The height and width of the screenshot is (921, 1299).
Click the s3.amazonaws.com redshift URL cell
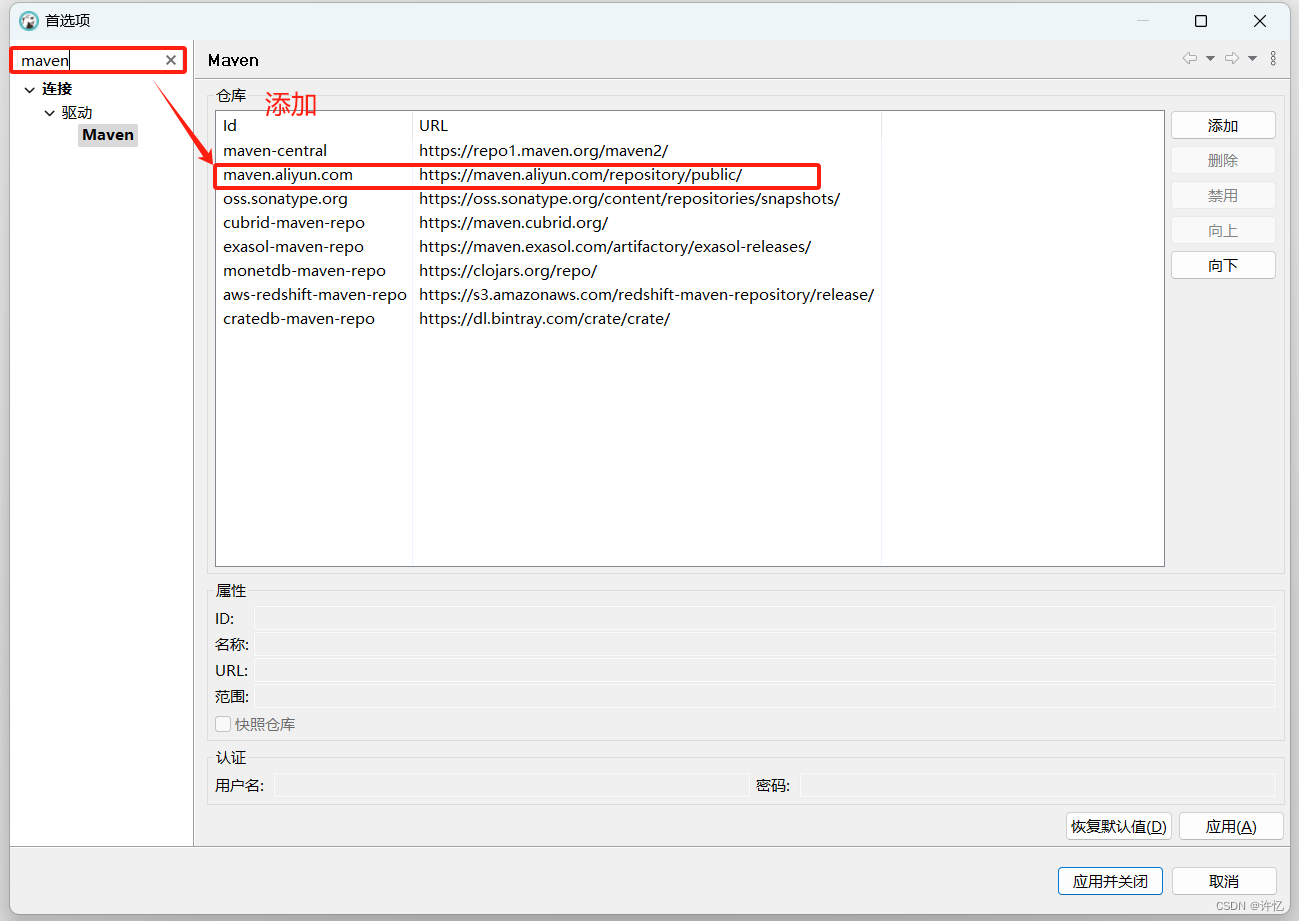(x=646, y=294)
